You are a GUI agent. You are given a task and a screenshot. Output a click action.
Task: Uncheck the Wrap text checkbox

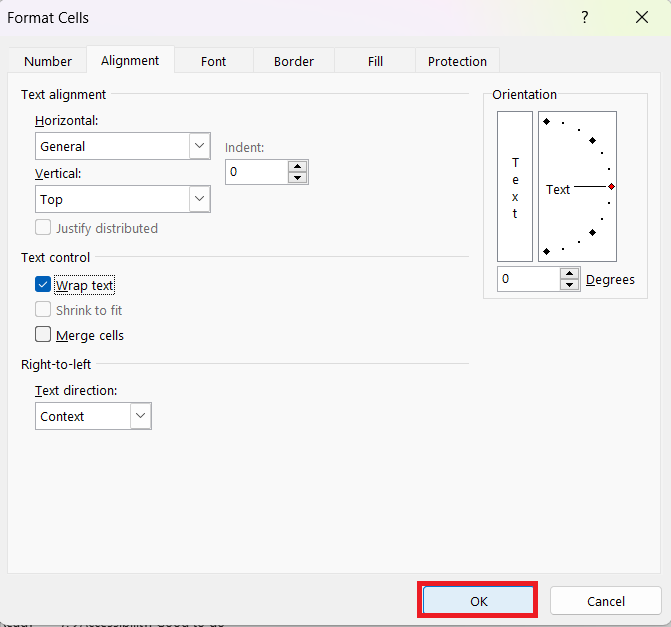coord(43,284)
